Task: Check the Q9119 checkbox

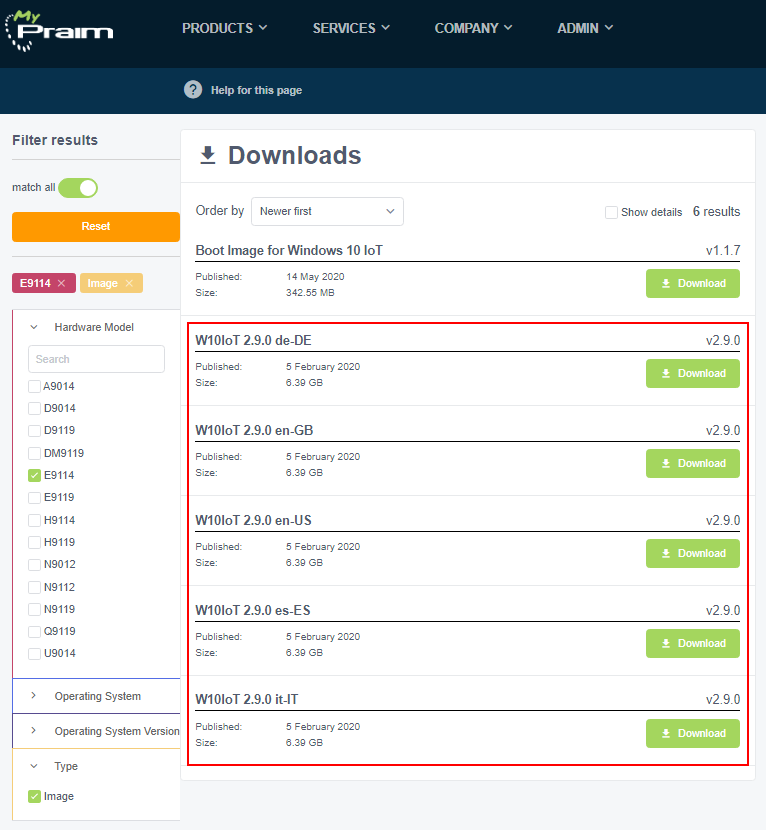Action: click(34, 631)
